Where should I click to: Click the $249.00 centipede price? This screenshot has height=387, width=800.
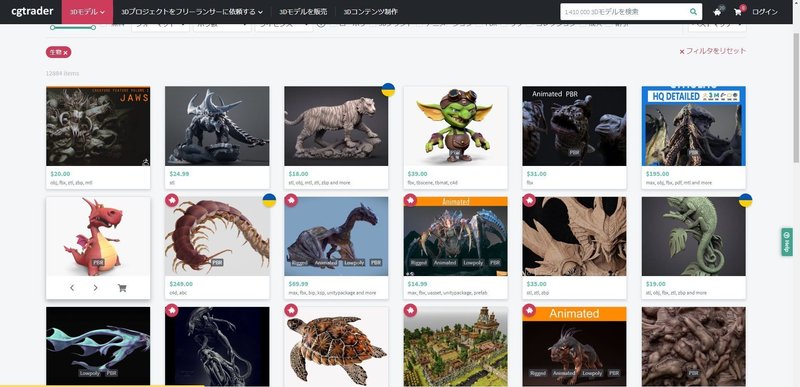coord(181,284)
